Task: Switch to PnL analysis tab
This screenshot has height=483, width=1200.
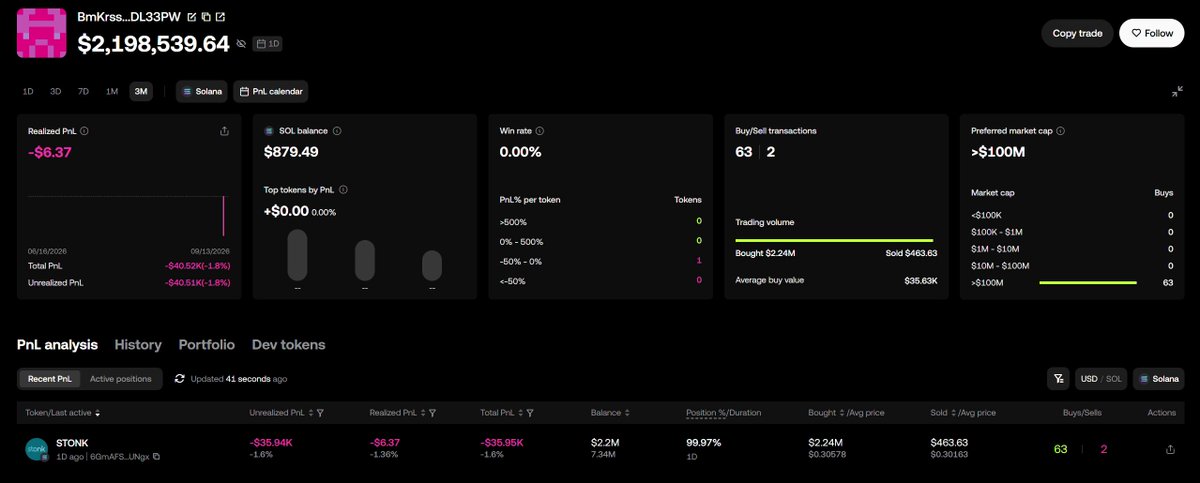Action: (x=57, y=344)
